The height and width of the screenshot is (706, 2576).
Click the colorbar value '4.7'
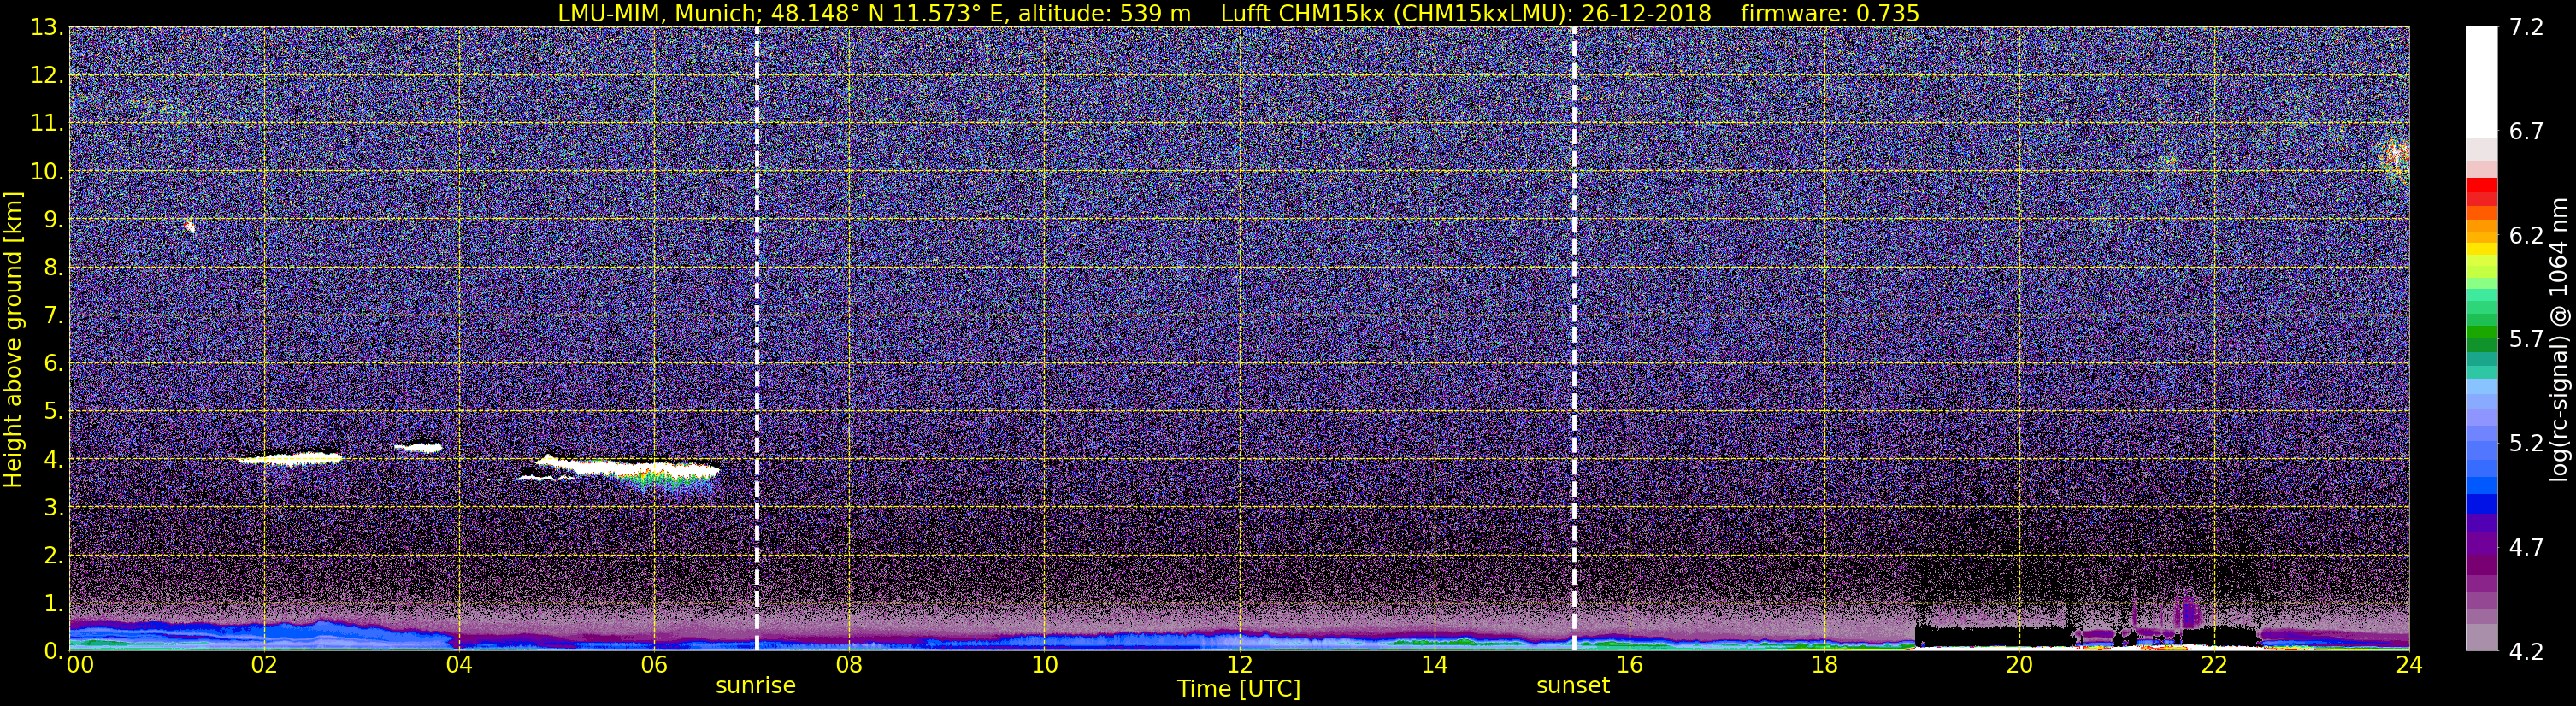click(x=2526, y=547)
